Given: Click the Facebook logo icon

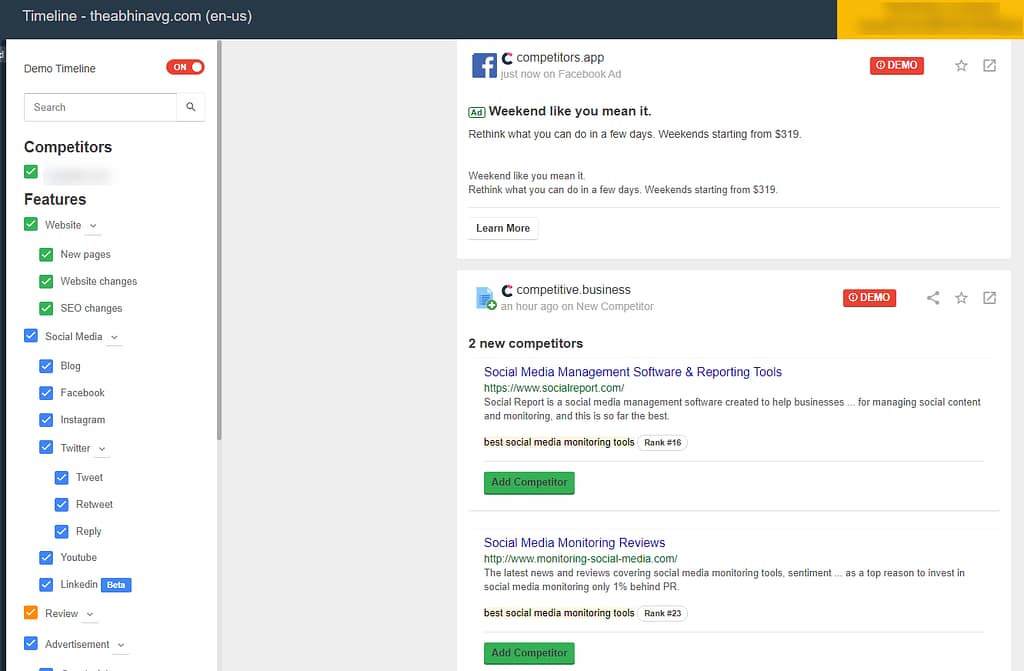Looking at the screenshot, I should tap(484, 66).
